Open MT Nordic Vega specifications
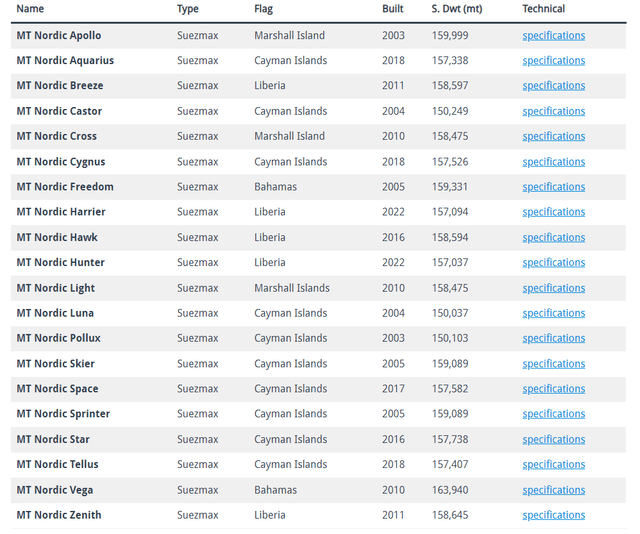Viewport: 640px width, 534px height. pos(553,490)
